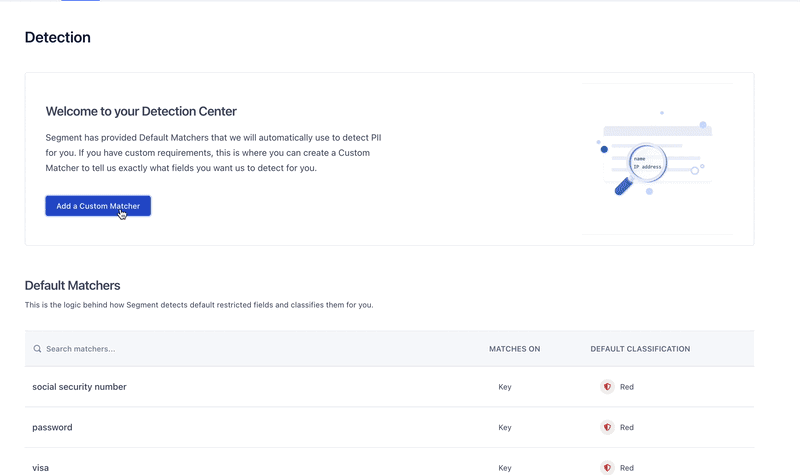Click the Key value in the visa row
This screenshot has height=475, width=800.
pyautogui.click(x=505, y=467)
